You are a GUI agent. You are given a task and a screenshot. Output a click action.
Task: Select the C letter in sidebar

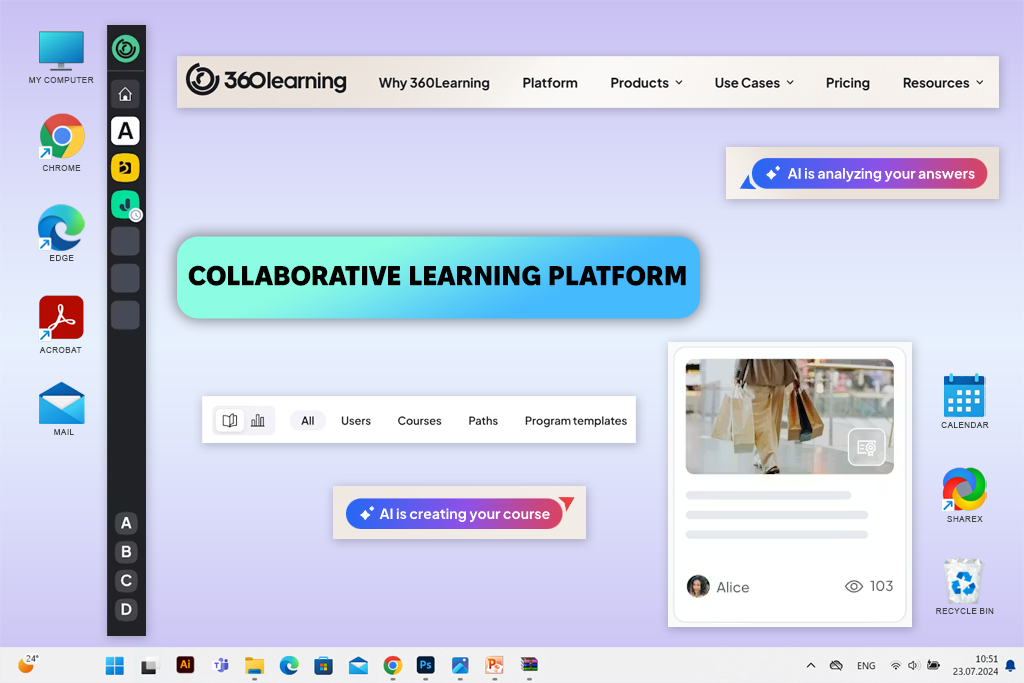click(x=126, y=580)
